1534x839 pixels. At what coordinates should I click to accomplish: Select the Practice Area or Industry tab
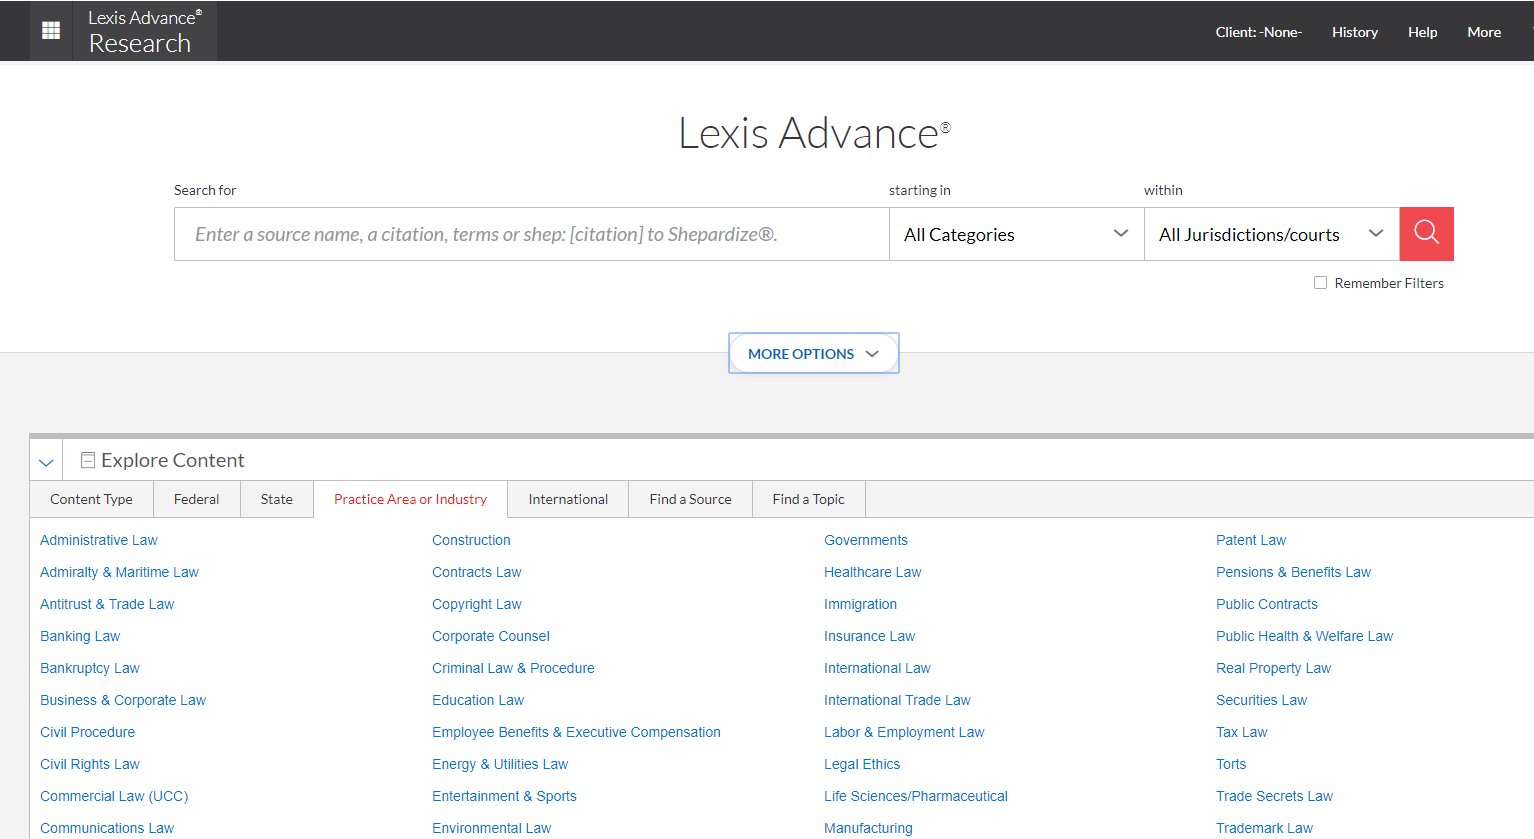point(410,499)
